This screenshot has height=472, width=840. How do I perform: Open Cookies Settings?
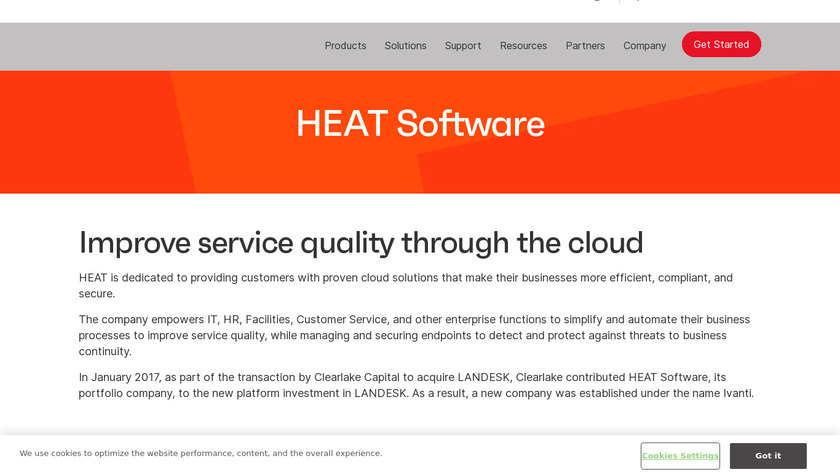pos(680,456)
